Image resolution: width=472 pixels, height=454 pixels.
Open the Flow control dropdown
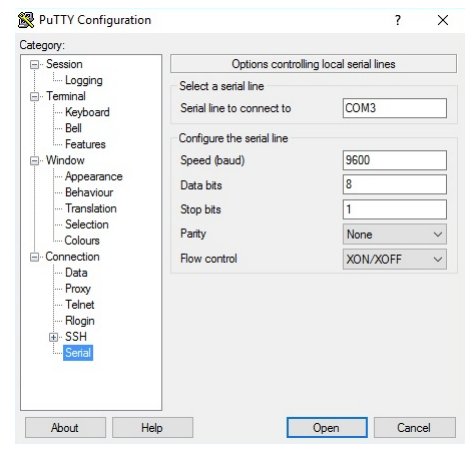395,259
